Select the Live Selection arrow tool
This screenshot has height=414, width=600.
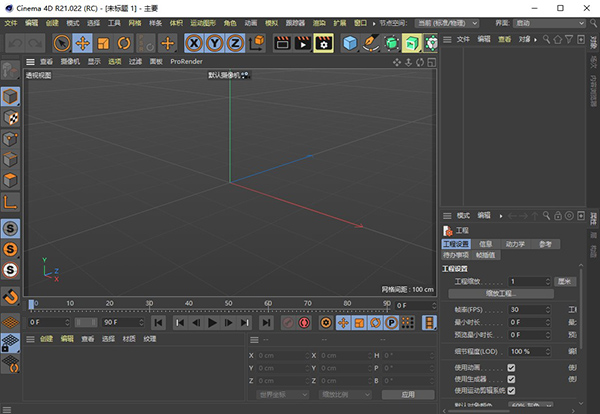62,43
